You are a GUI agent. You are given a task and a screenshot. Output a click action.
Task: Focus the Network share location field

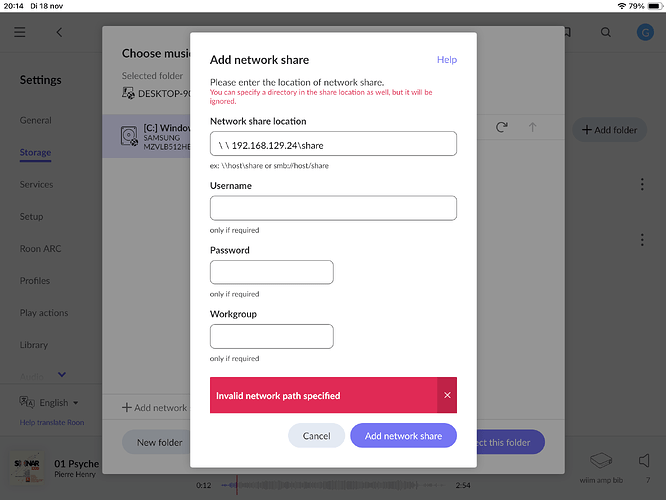tap(333, 144)
